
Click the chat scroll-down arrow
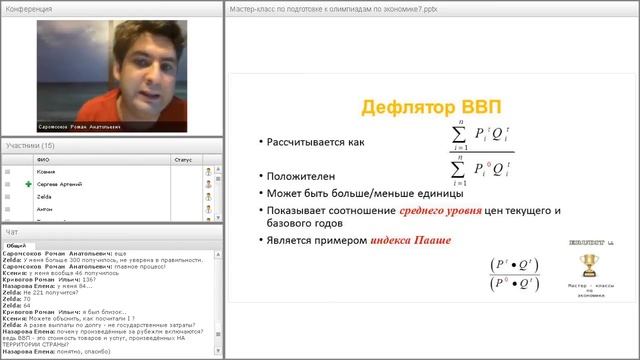point(218,351)
